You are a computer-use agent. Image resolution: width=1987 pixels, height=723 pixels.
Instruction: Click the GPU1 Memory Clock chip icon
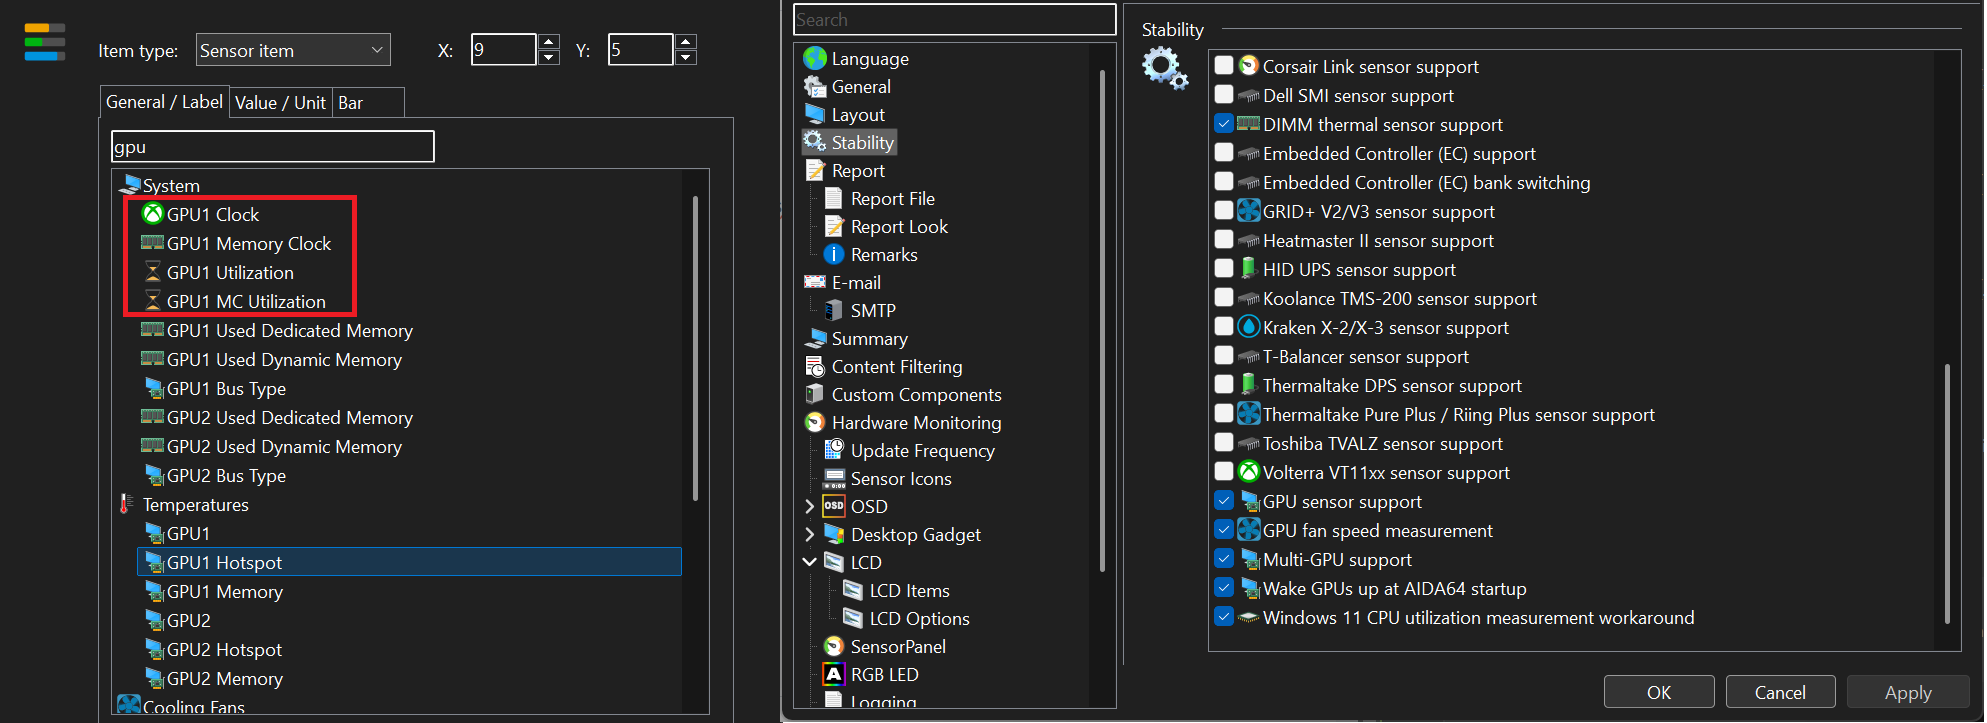153,242
